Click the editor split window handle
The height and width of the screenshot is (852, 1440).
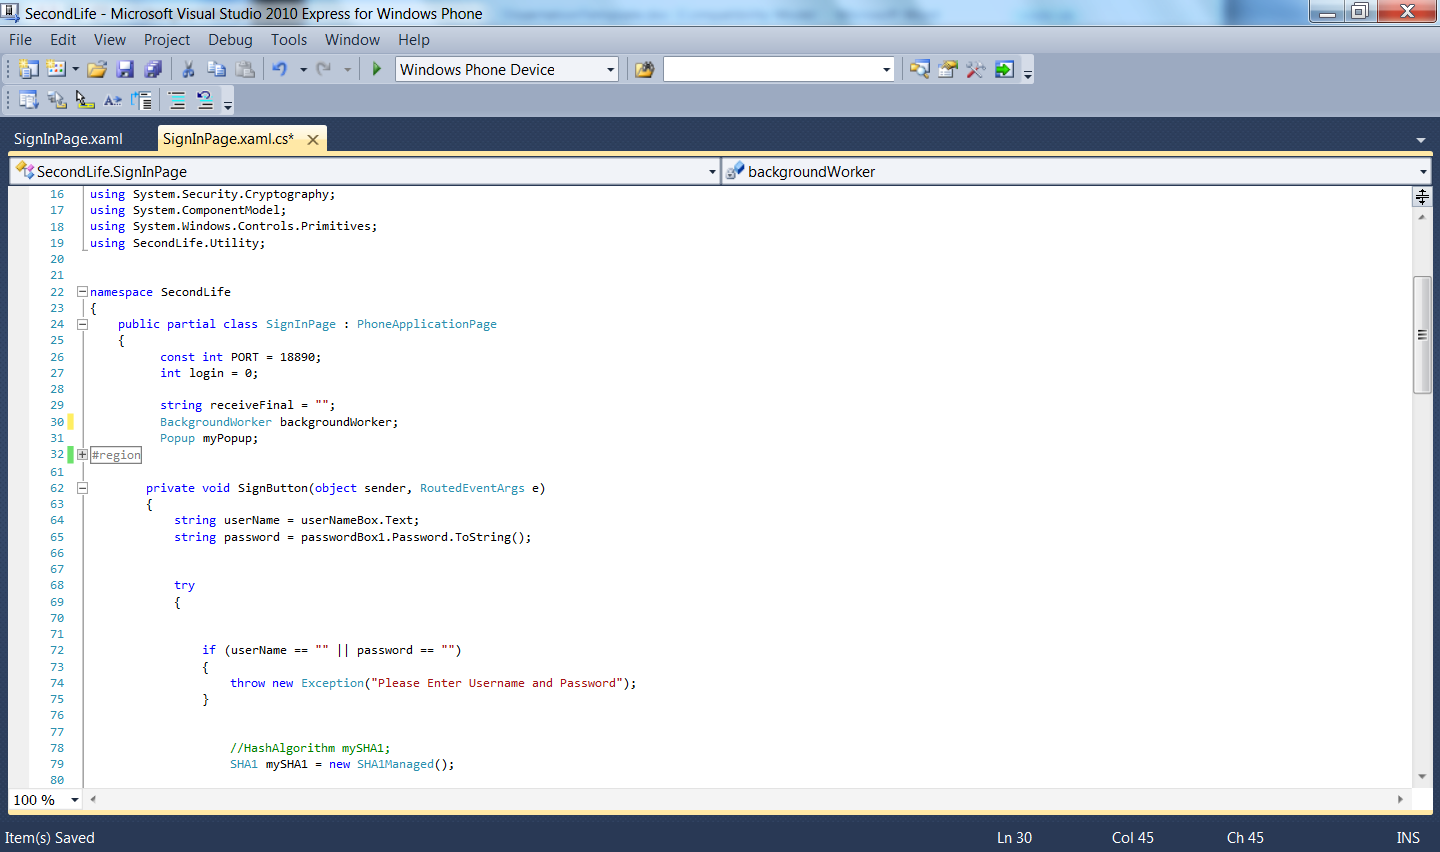[x=1422, y=197]
